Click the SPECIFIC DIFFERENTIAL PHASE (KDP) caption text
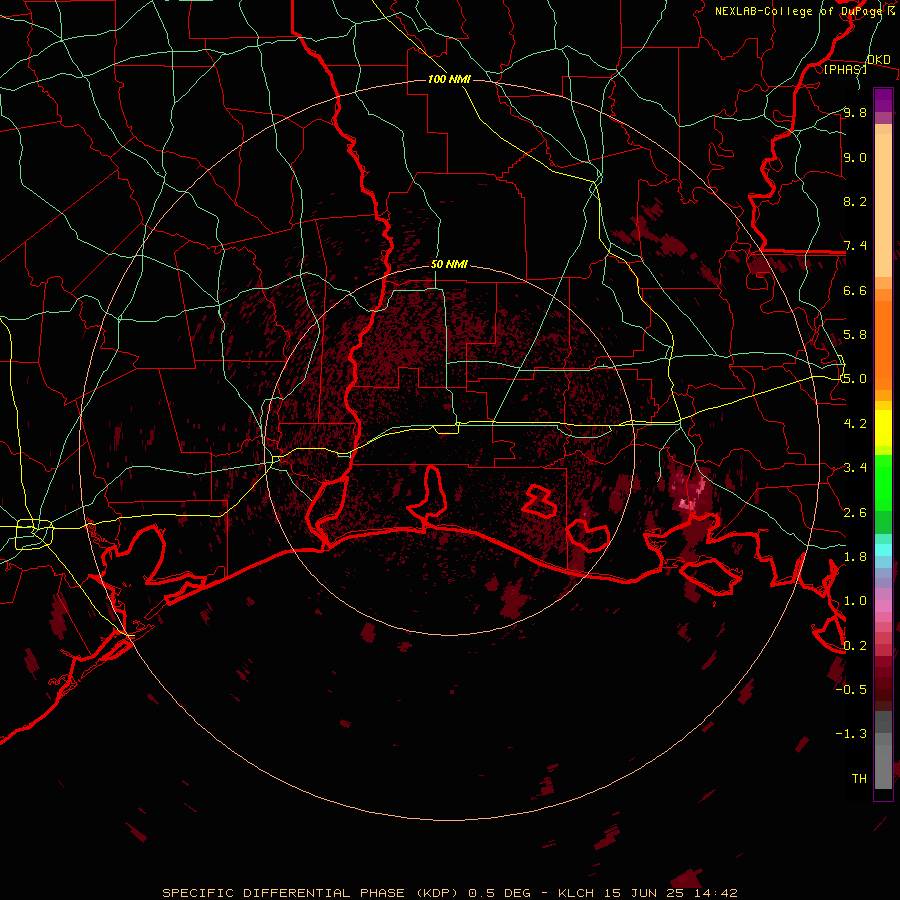 313,893
